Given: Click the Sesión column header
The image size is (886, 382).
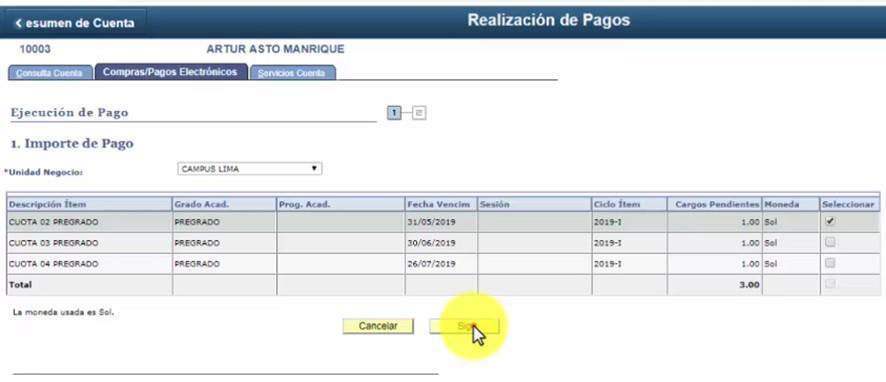Looking at the screenshot, I should (x=535, y=205).
